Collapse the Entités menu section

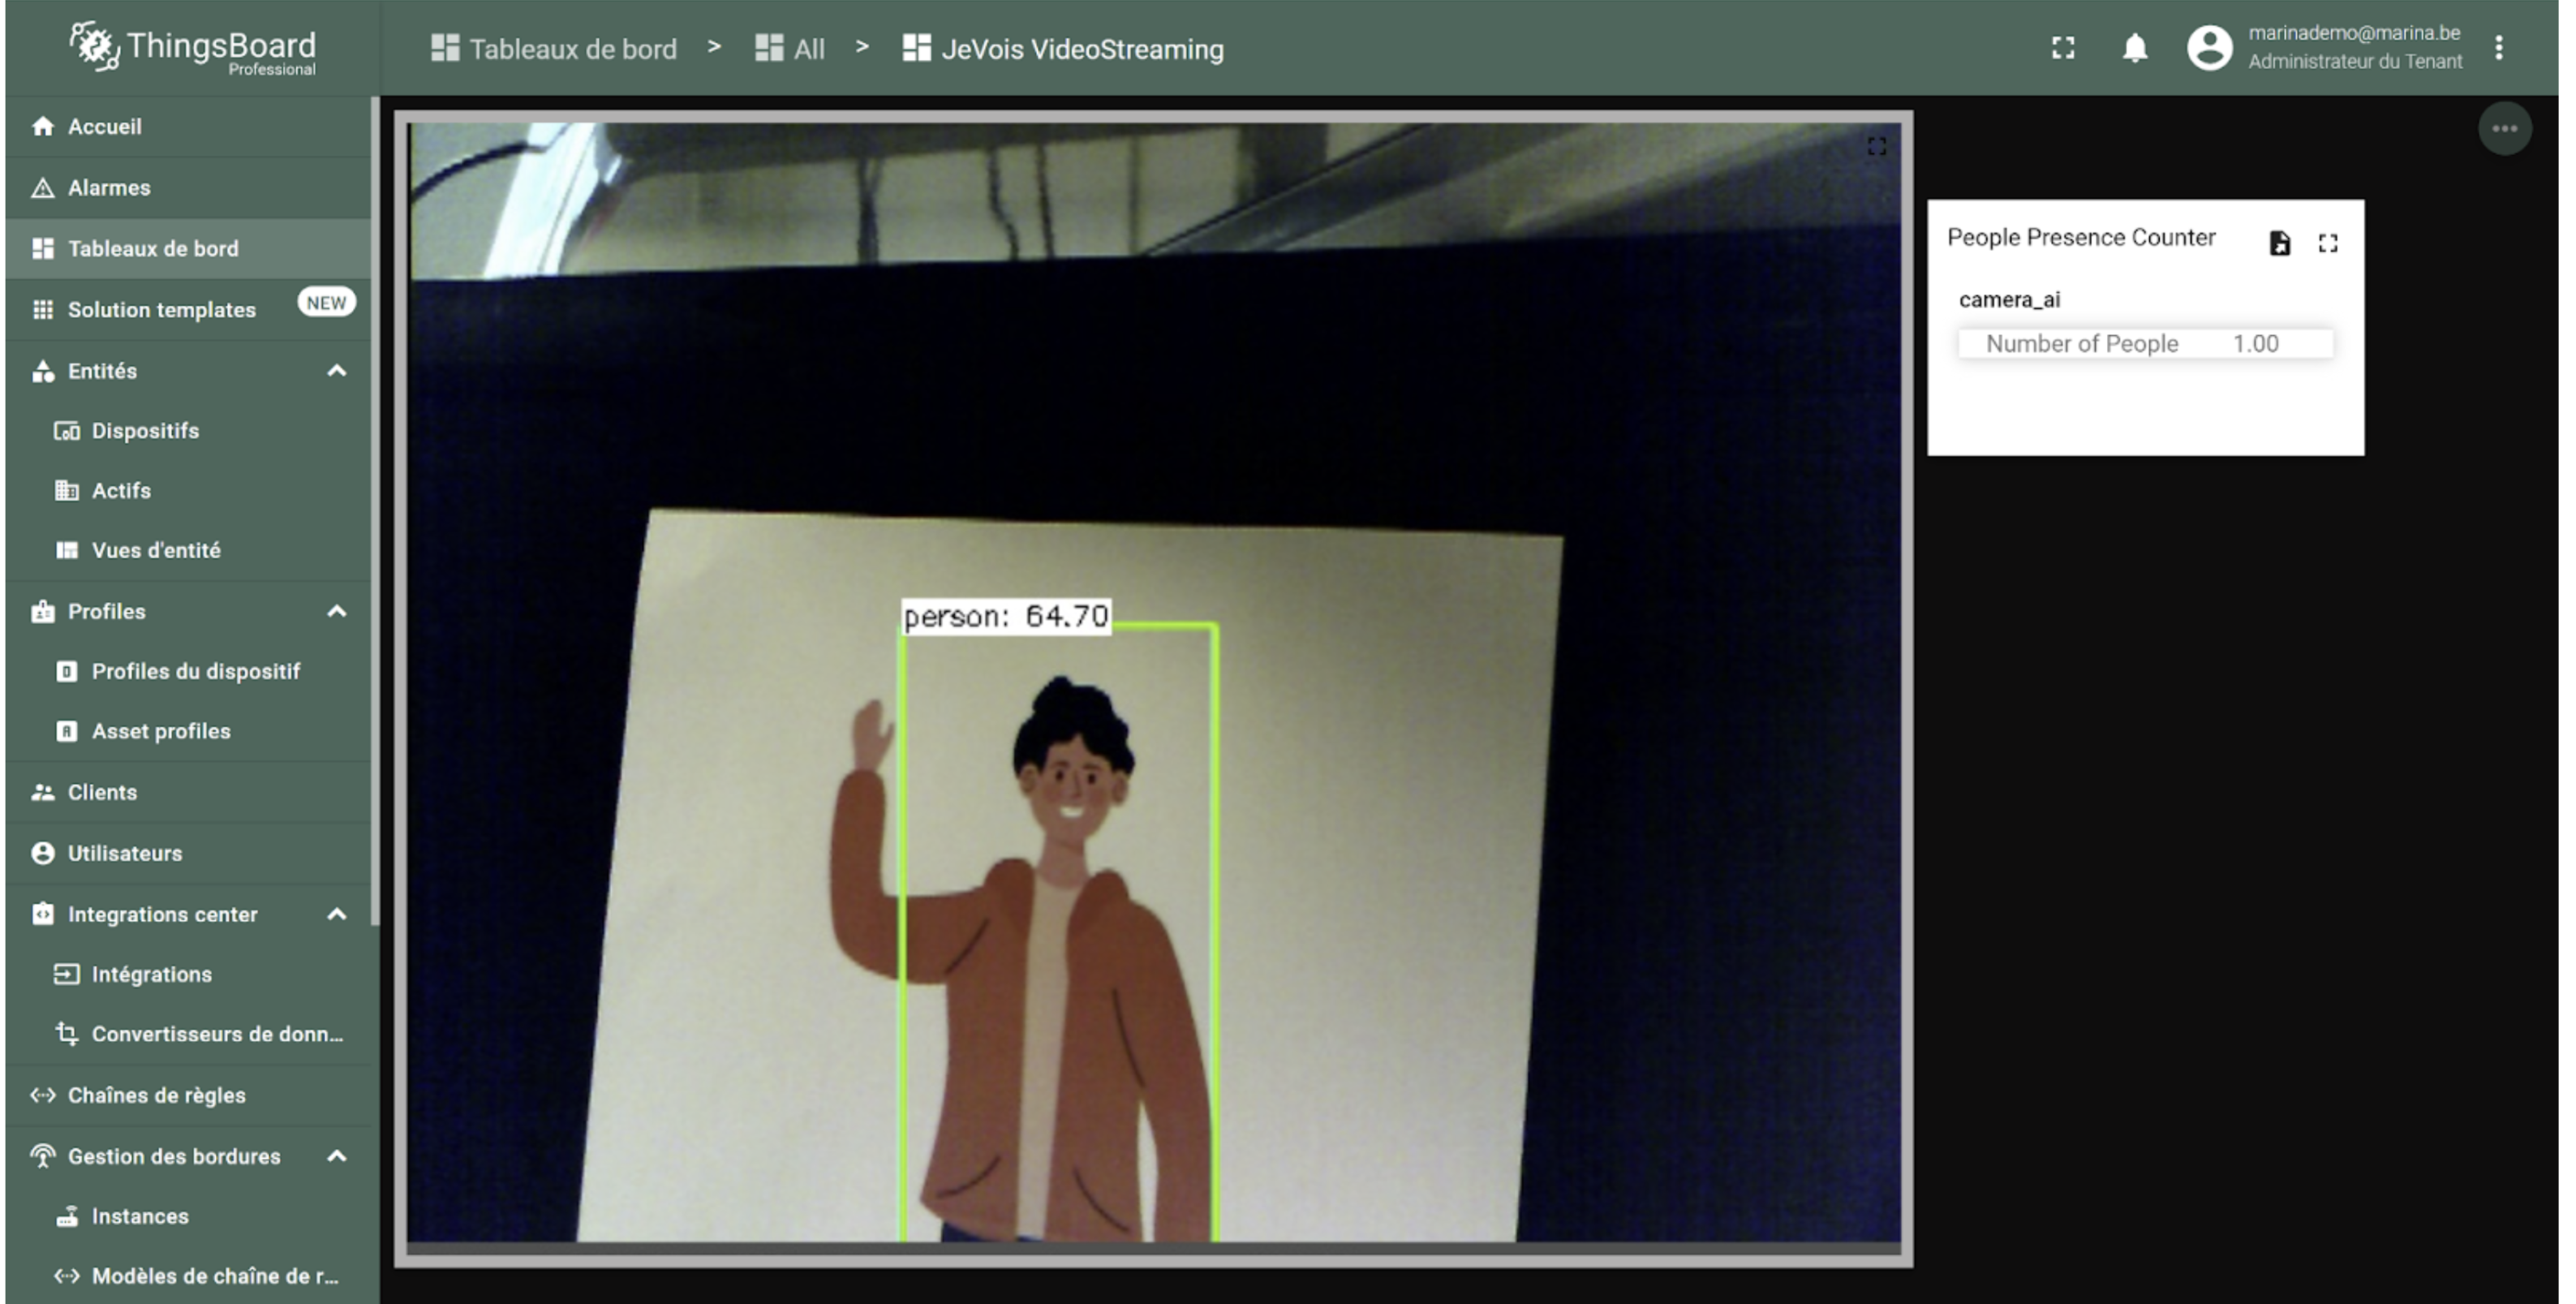pyautogui.click(x=337, y=371)
